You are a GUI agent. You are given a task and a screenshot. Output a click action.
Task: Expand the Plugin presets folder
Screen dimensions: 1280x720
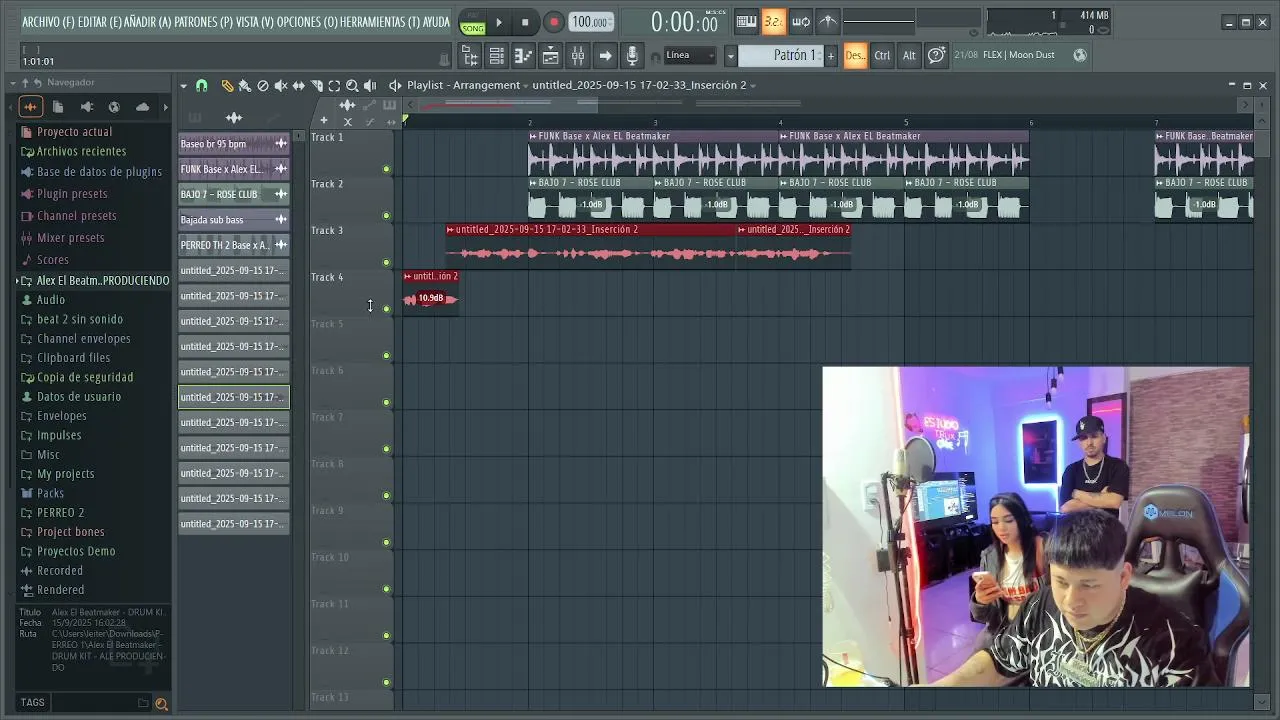(x=64, y=194)
